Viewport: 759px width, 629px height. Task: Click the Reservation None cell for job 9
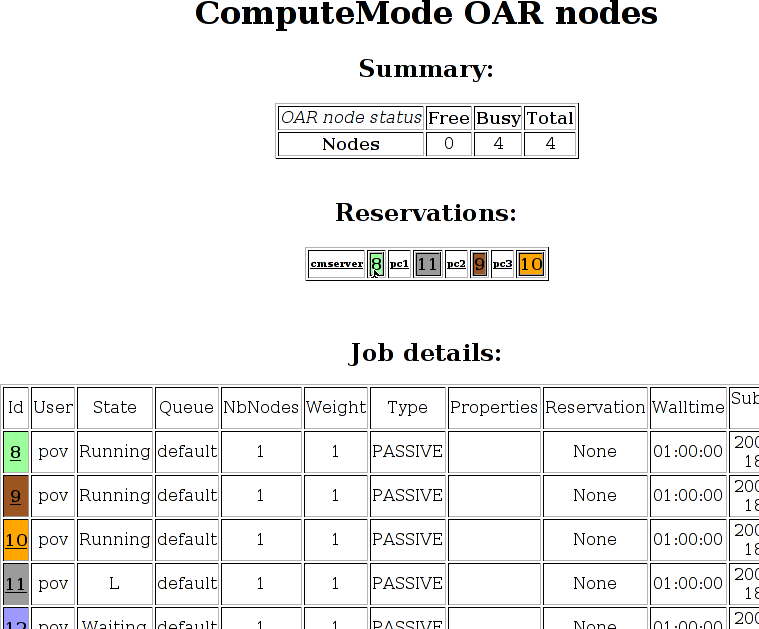point(595,495)
